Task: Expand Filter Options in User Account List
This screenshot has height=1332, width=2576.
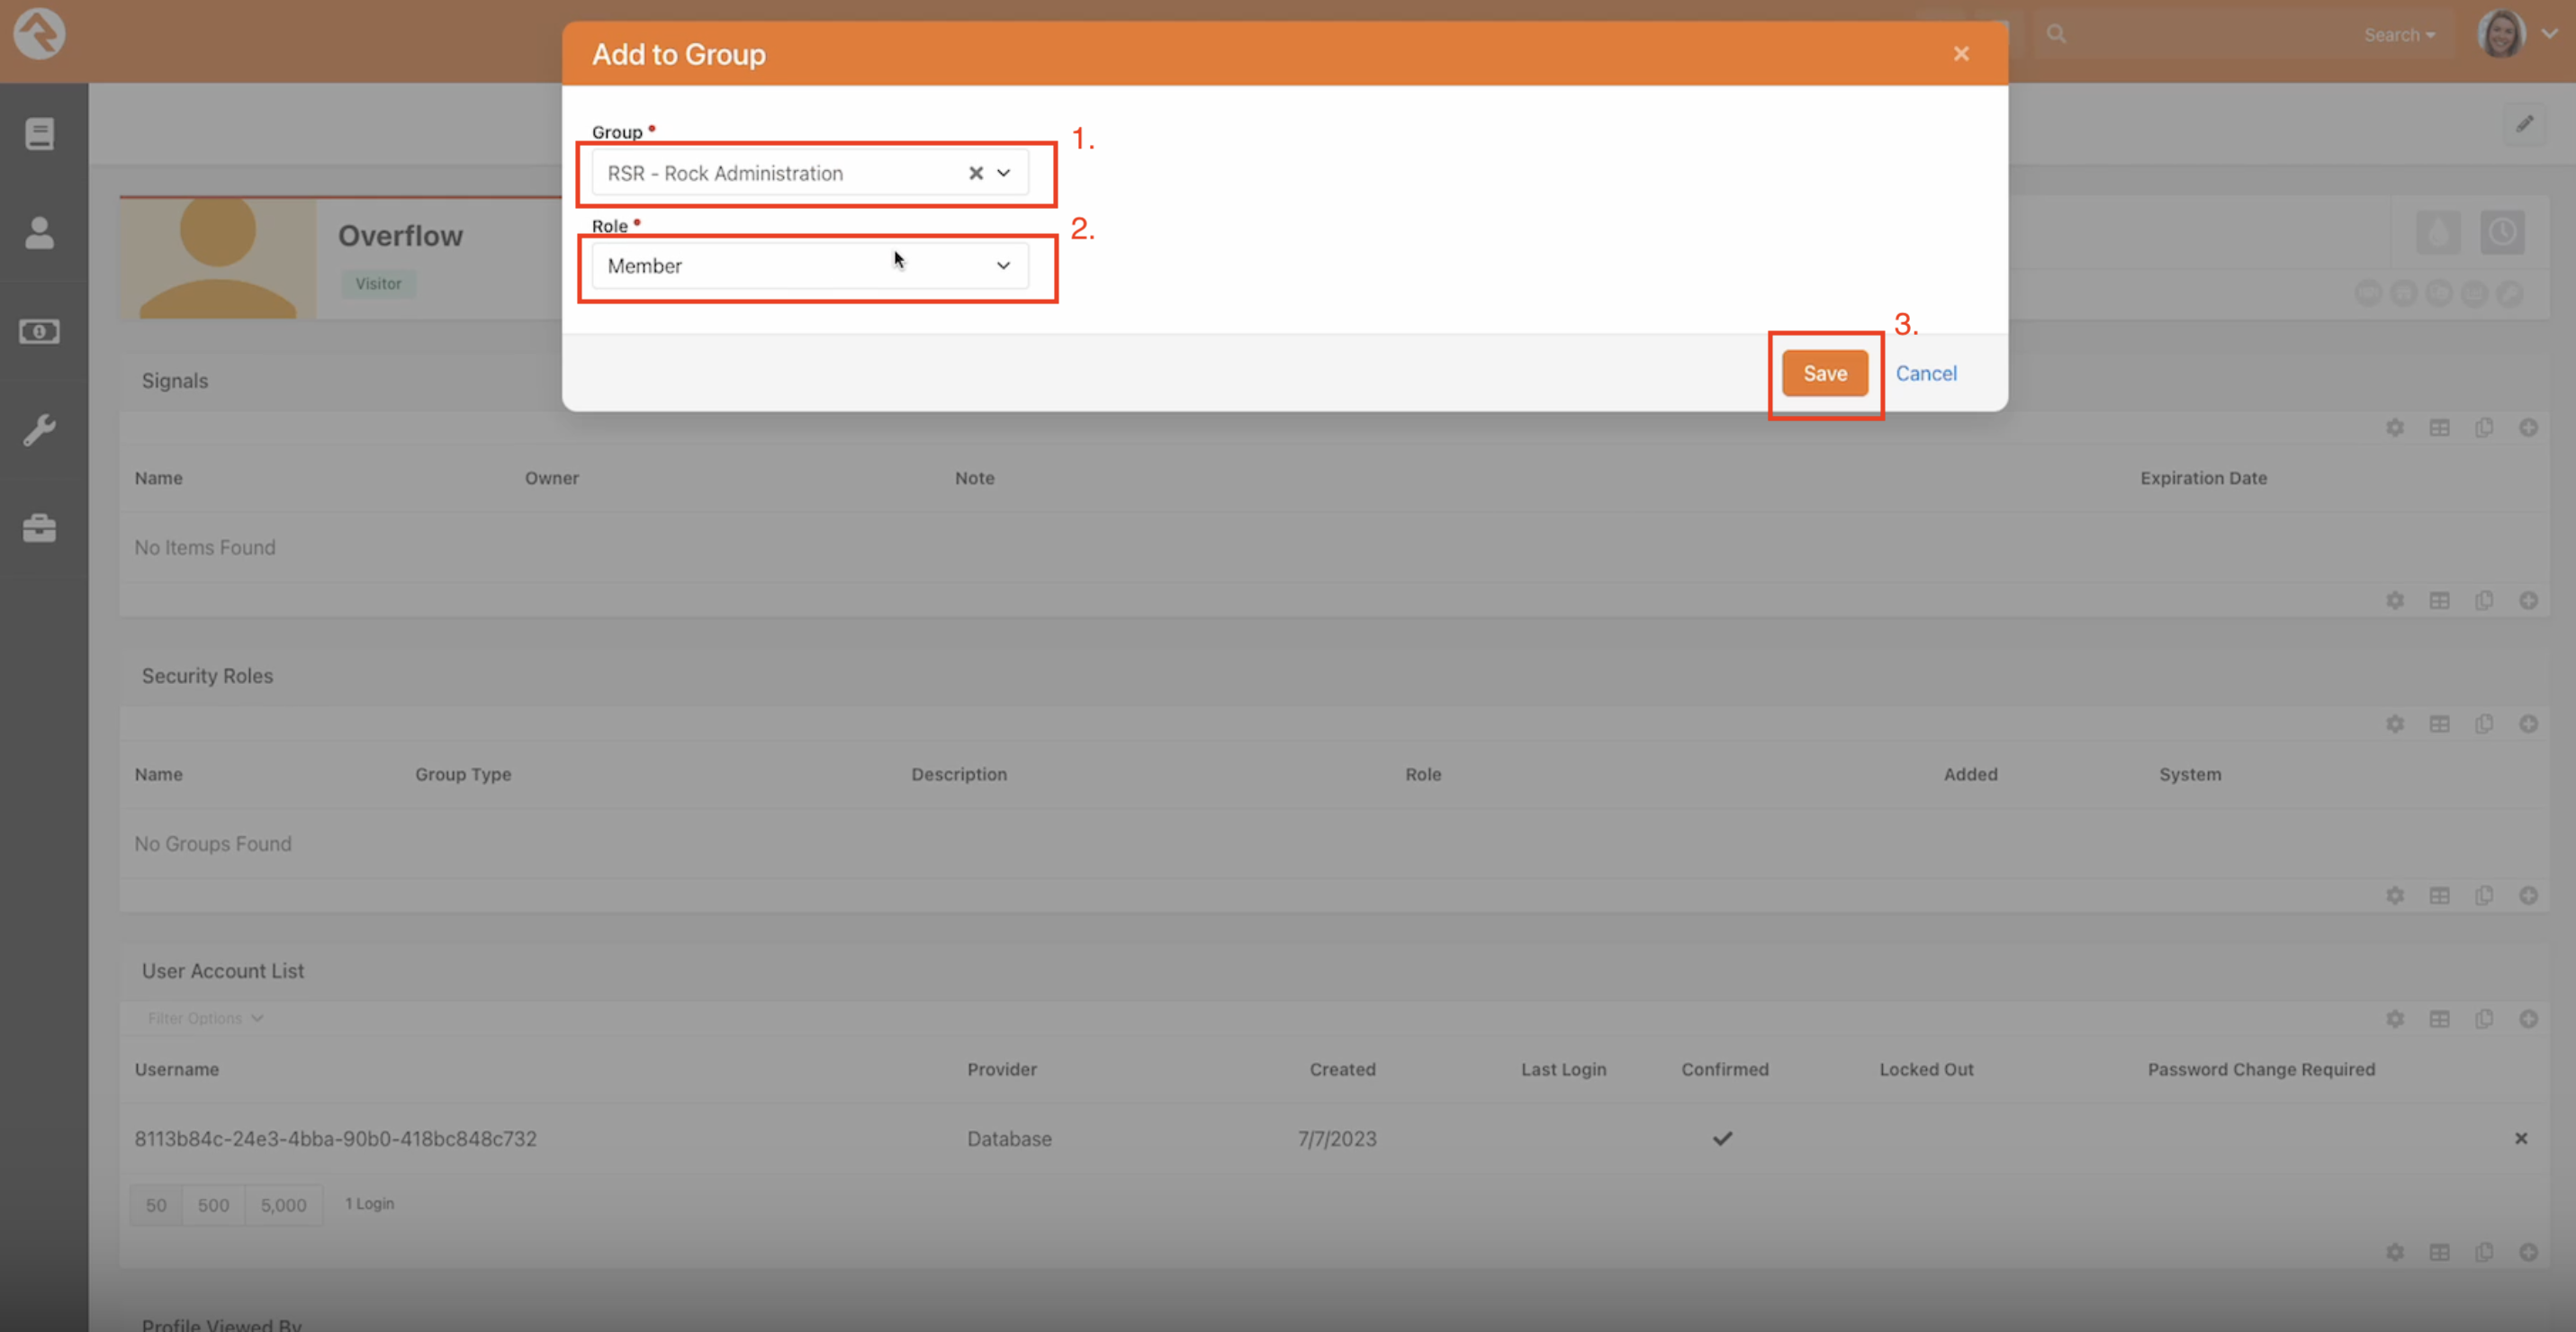Action: pyautogui.click(x=205, y=1019)
